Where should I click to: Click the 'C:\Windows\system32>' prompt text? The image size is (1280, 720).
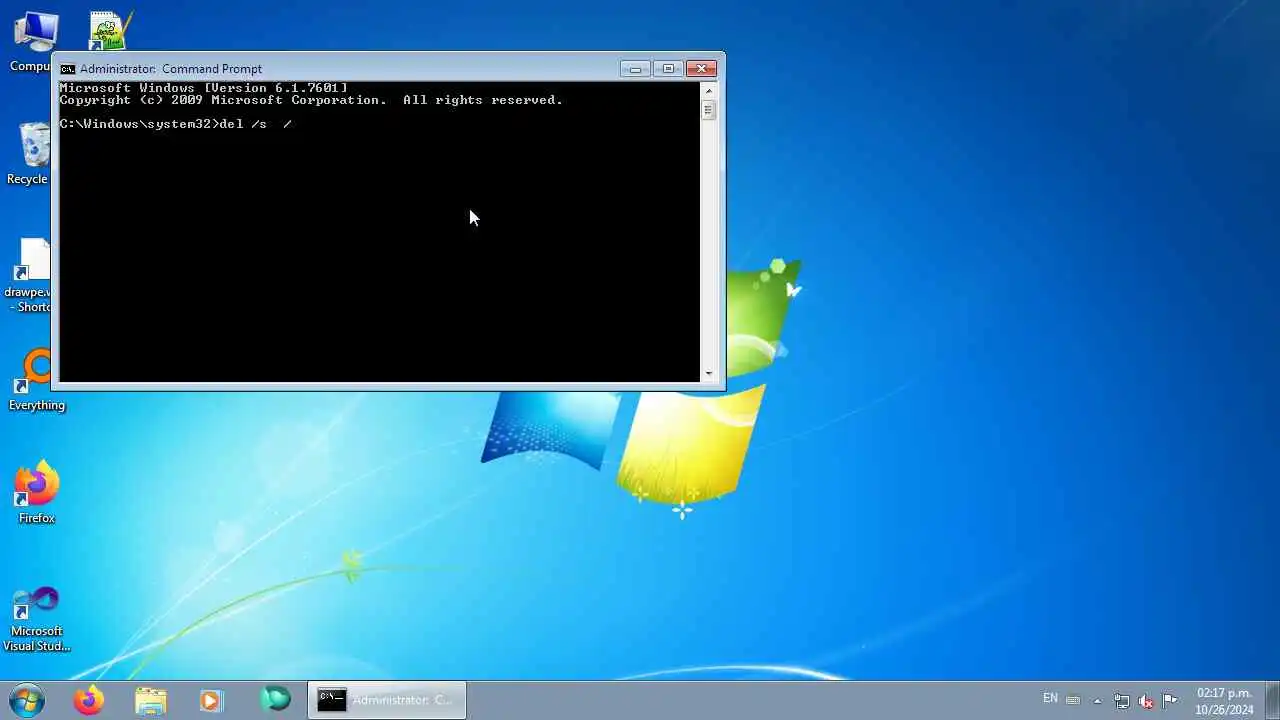click(x=138, y=124)
